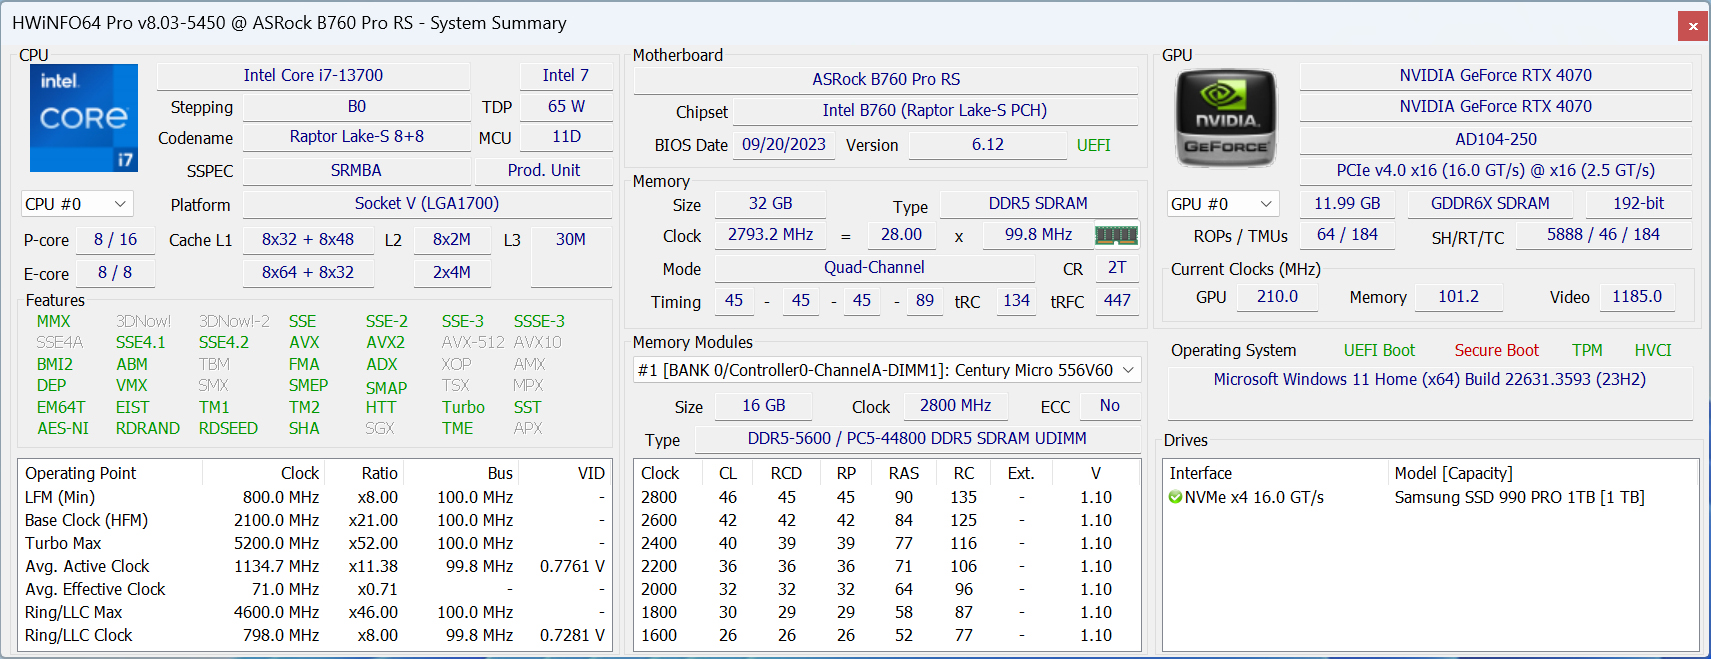
Task: Click the BIOS version 6.12 value
Action: [988, 145]
